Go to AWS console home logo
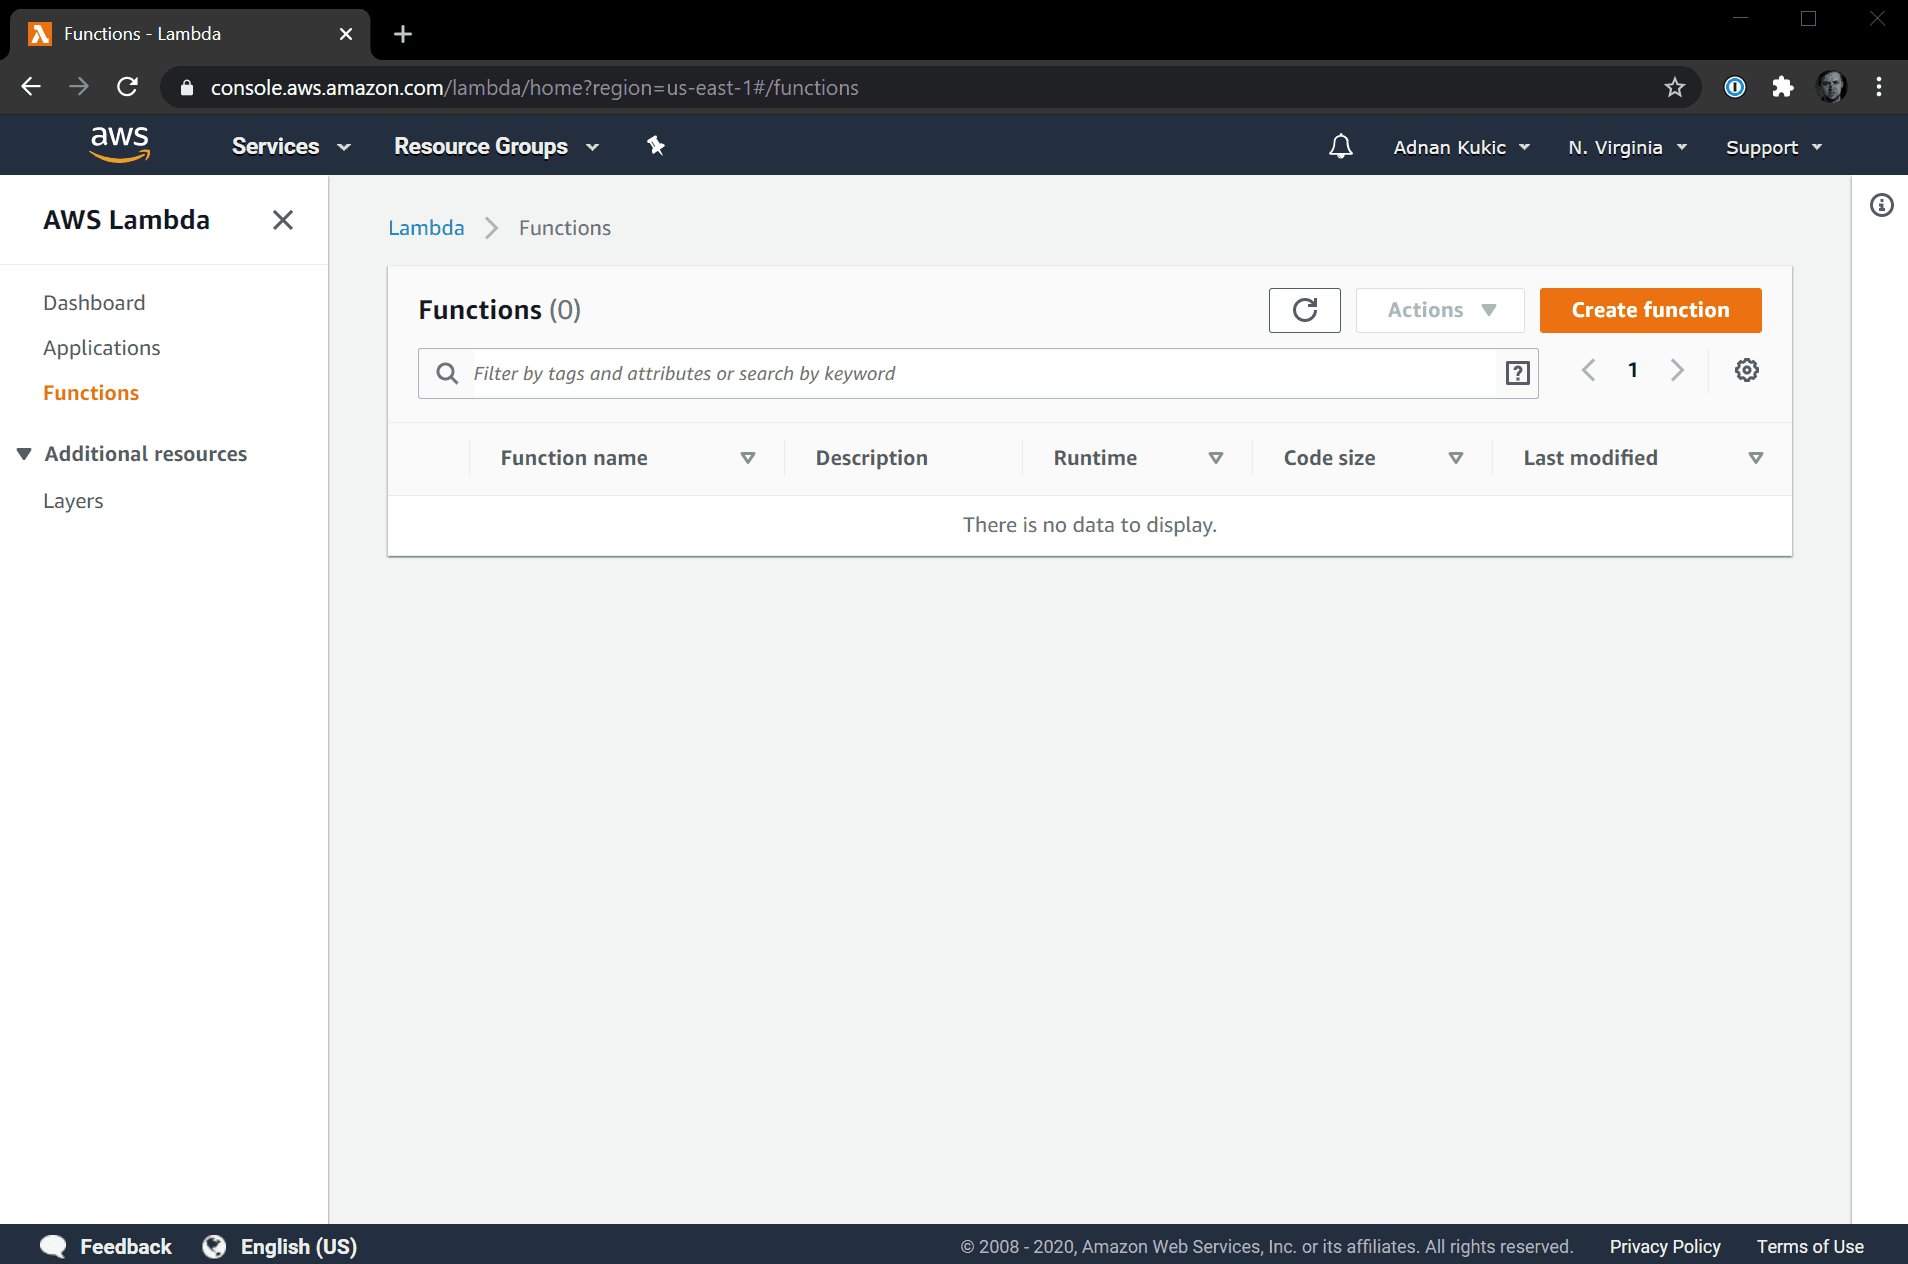Screen dimensions: 1908x1264 point(120,145)
